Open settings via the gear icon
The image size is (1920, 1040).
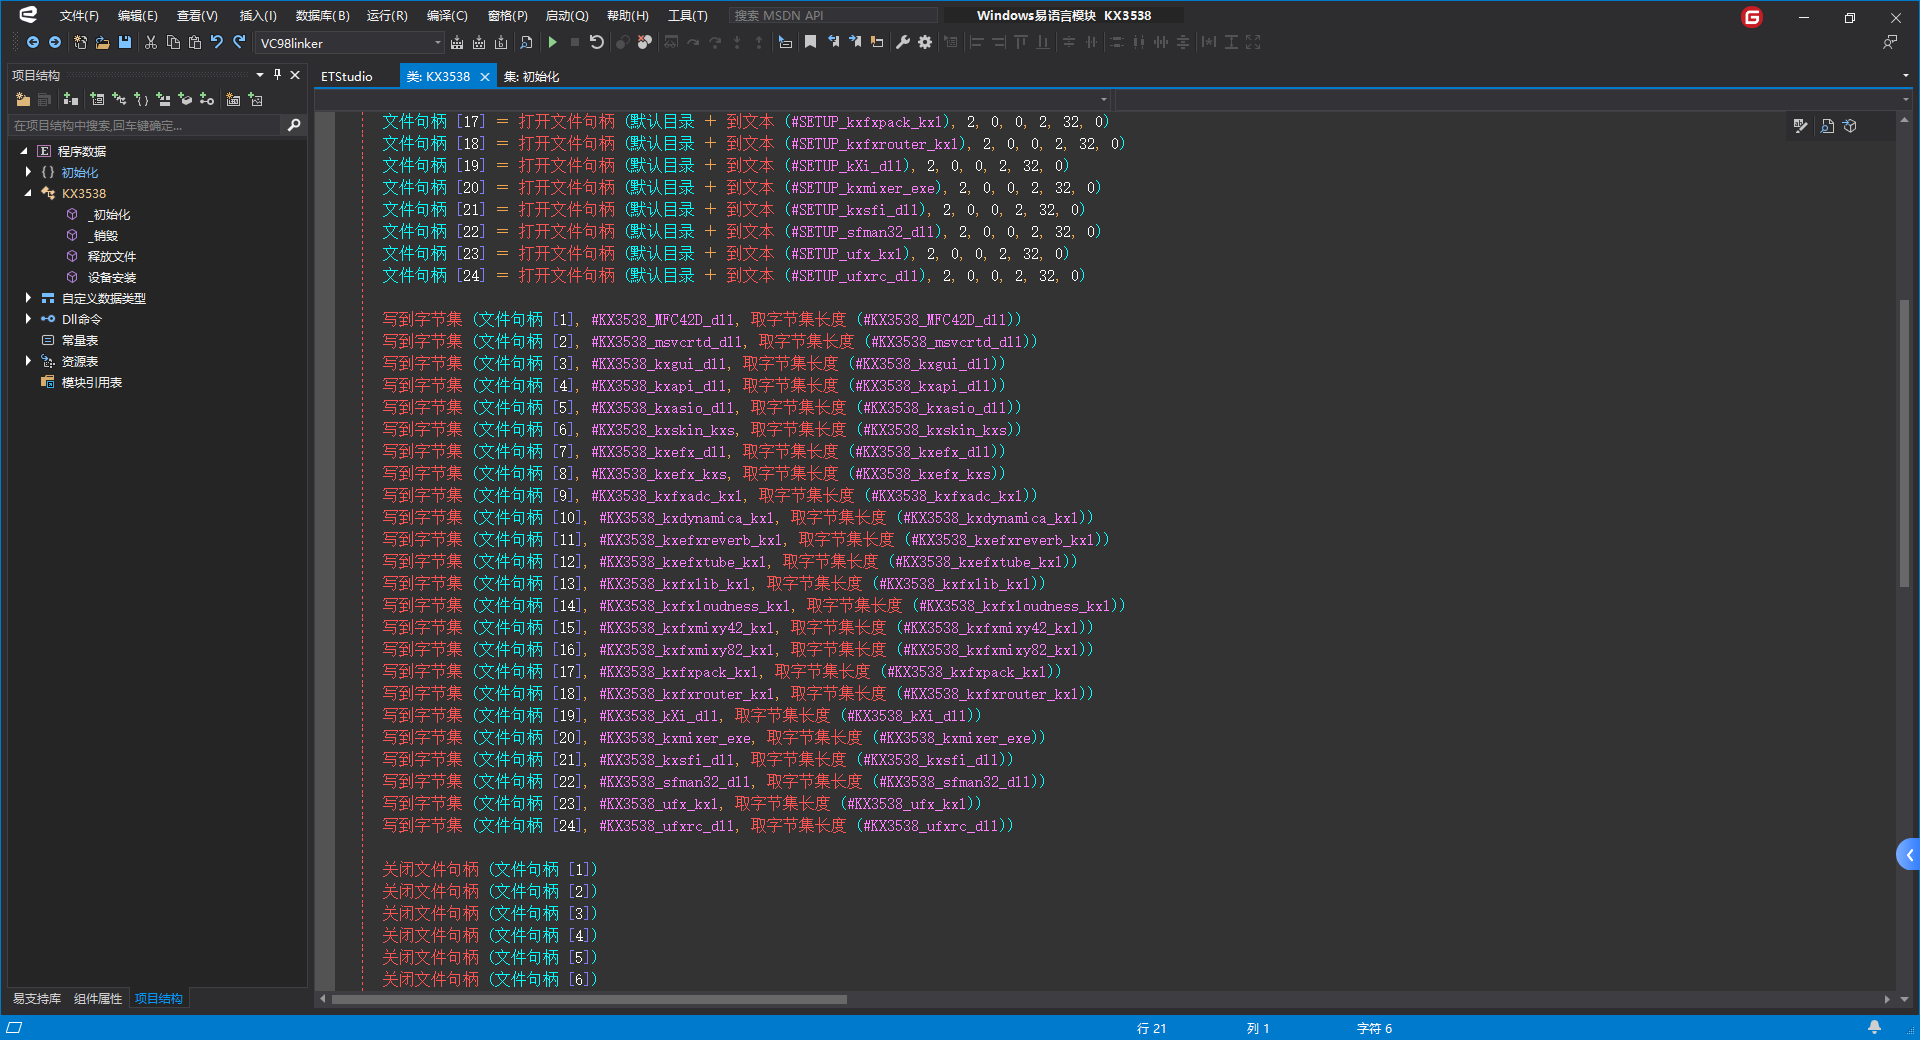tap(925, 42)
